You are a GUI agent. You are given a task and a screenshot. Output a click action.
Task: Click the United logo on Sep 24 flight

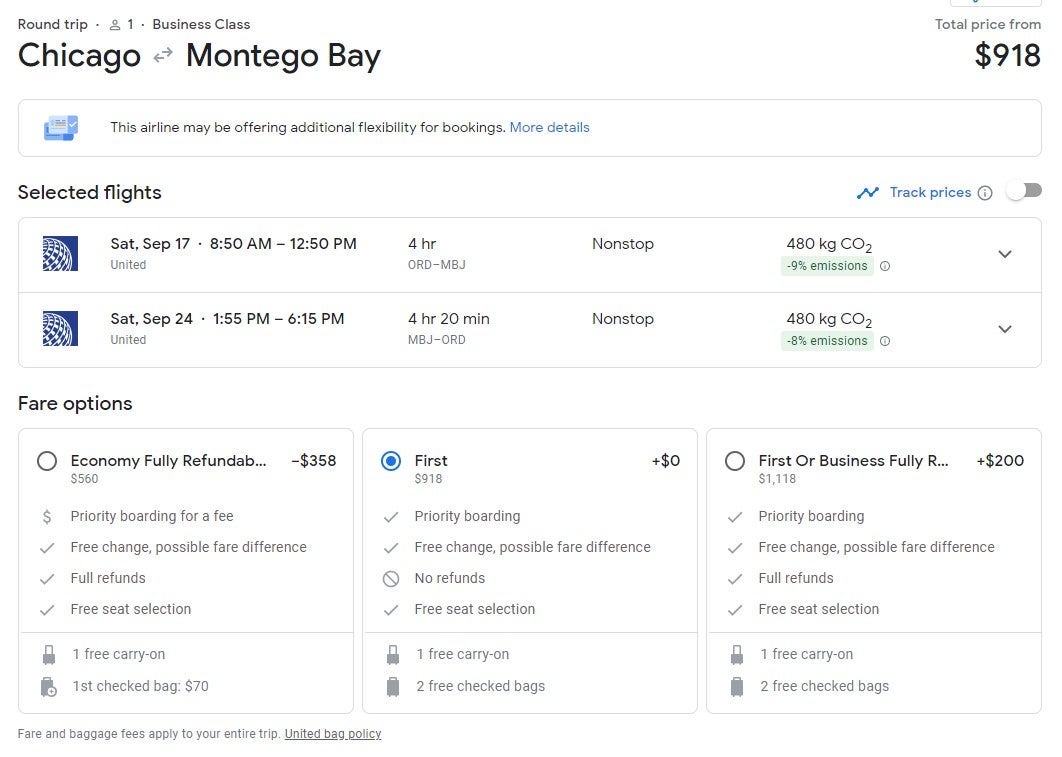coord(60,329)
